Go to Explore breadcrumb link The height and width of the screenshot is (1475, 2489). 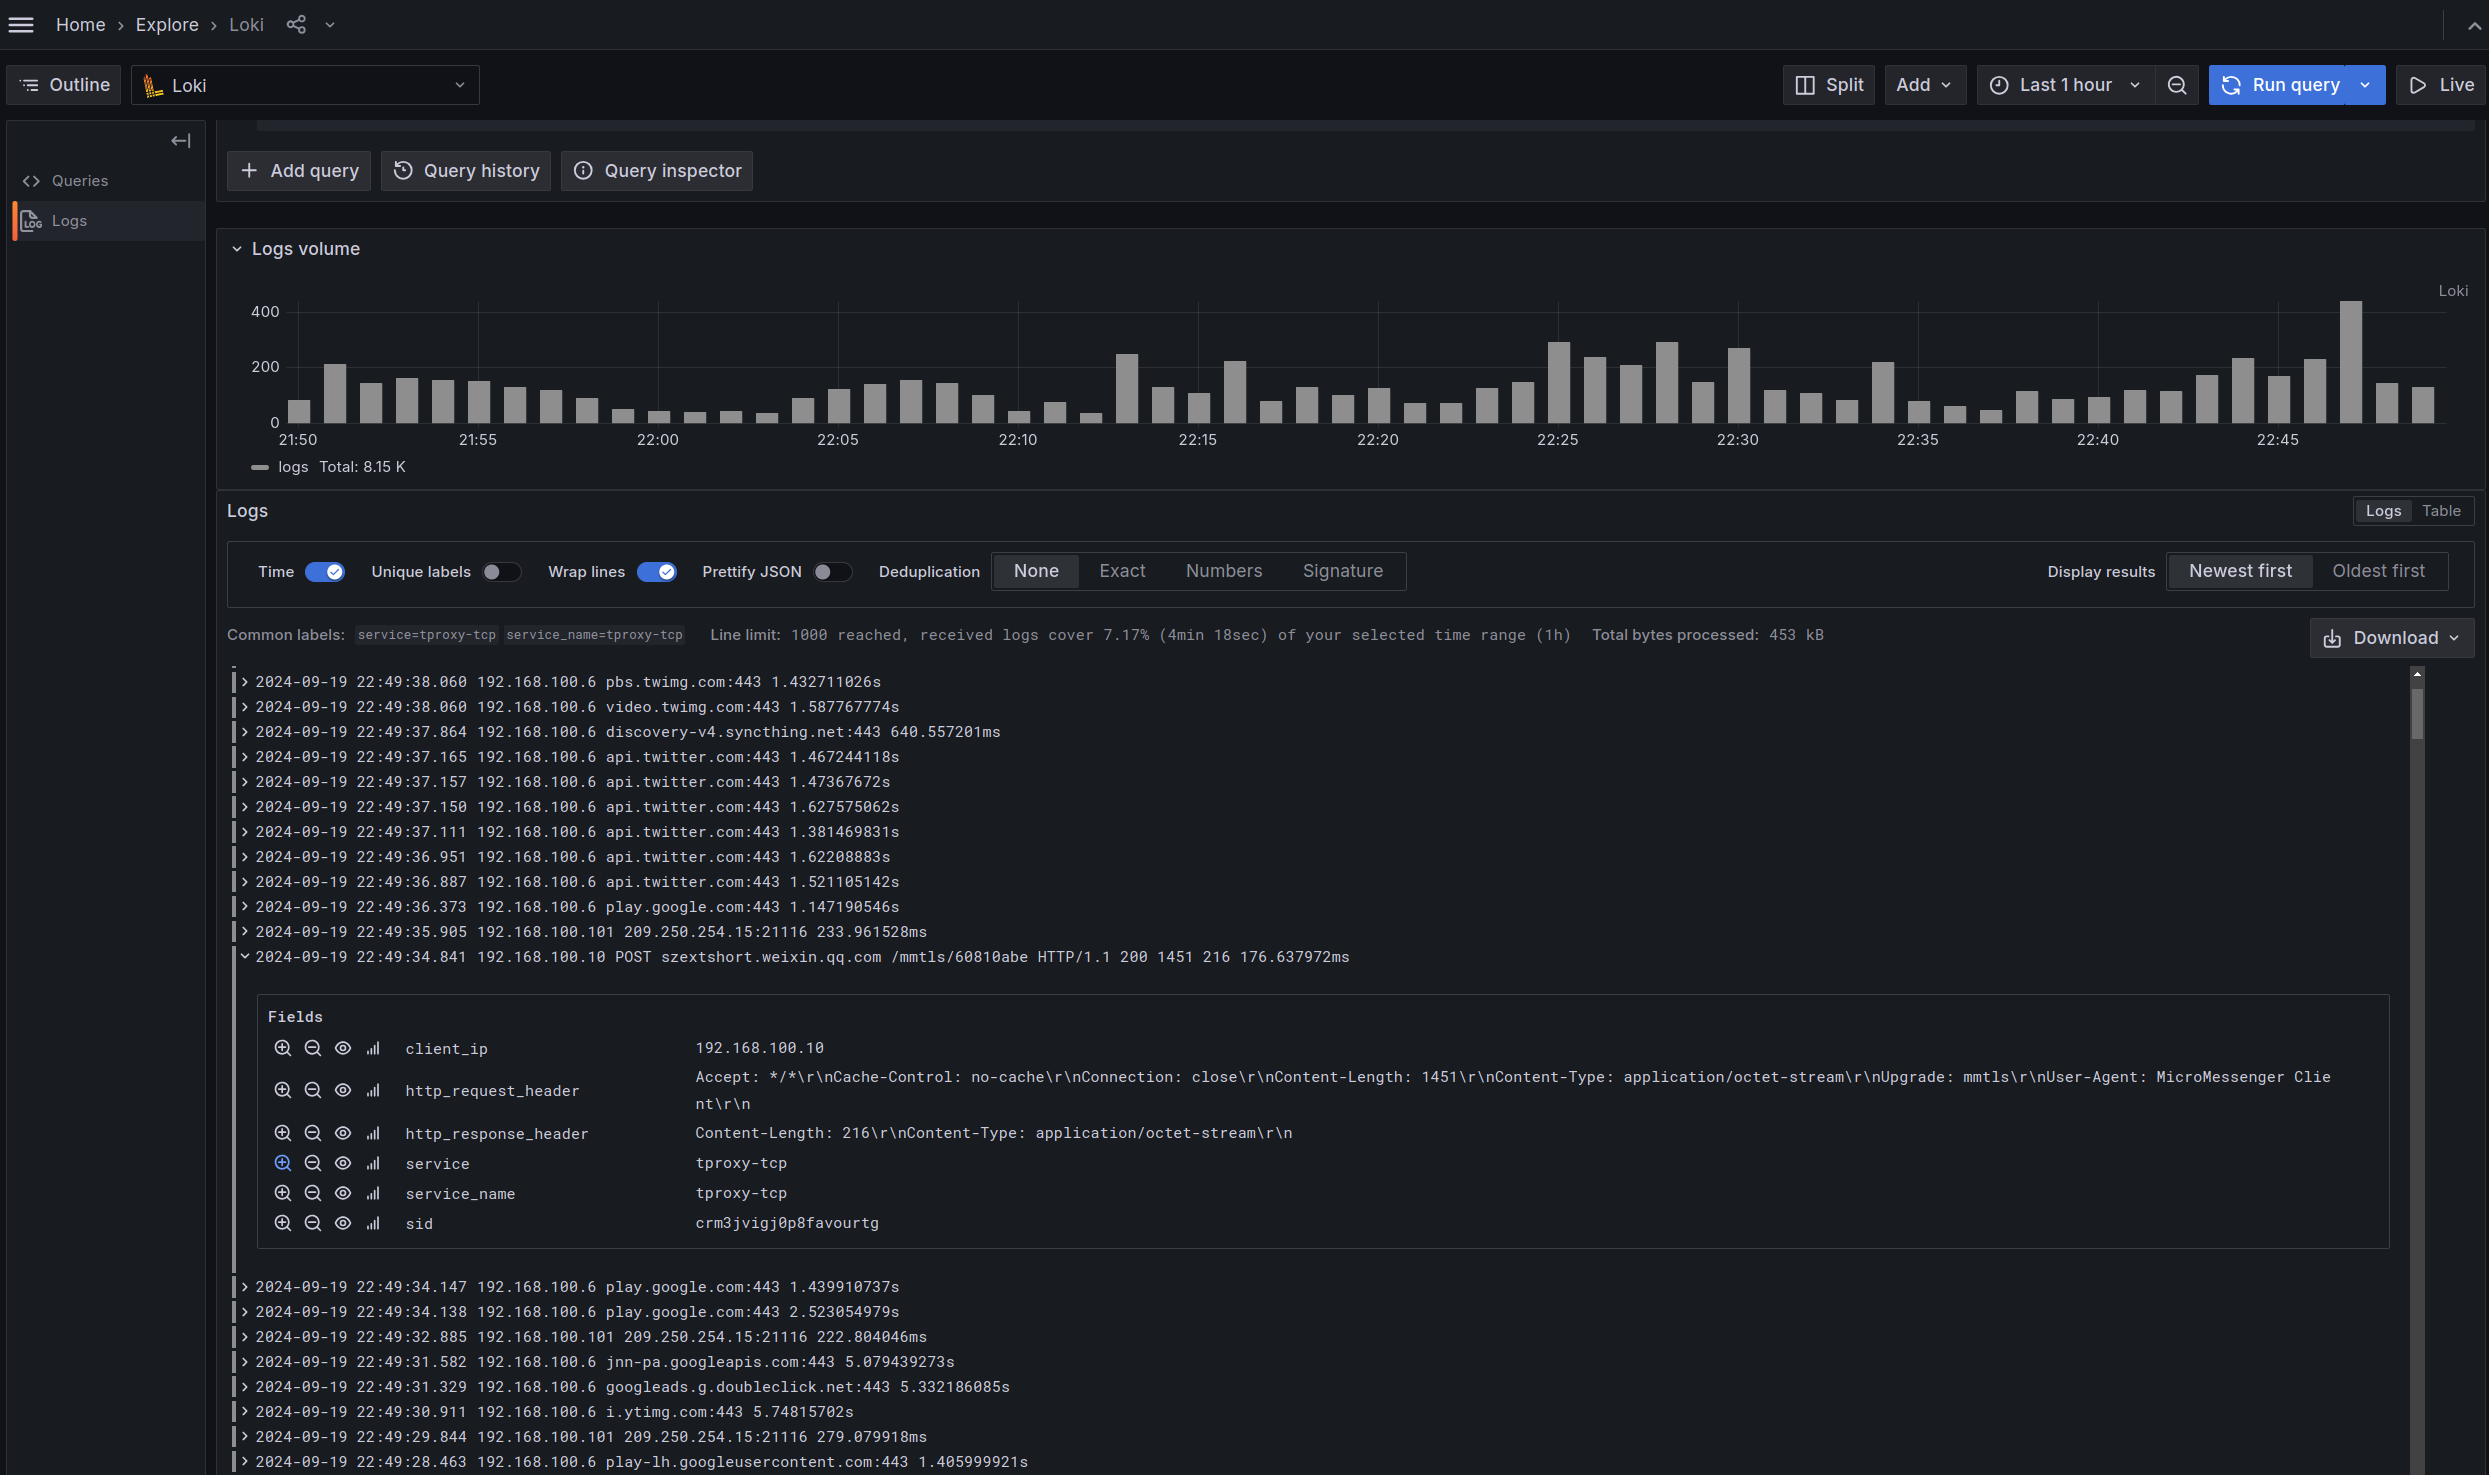(x=167, y=25)
